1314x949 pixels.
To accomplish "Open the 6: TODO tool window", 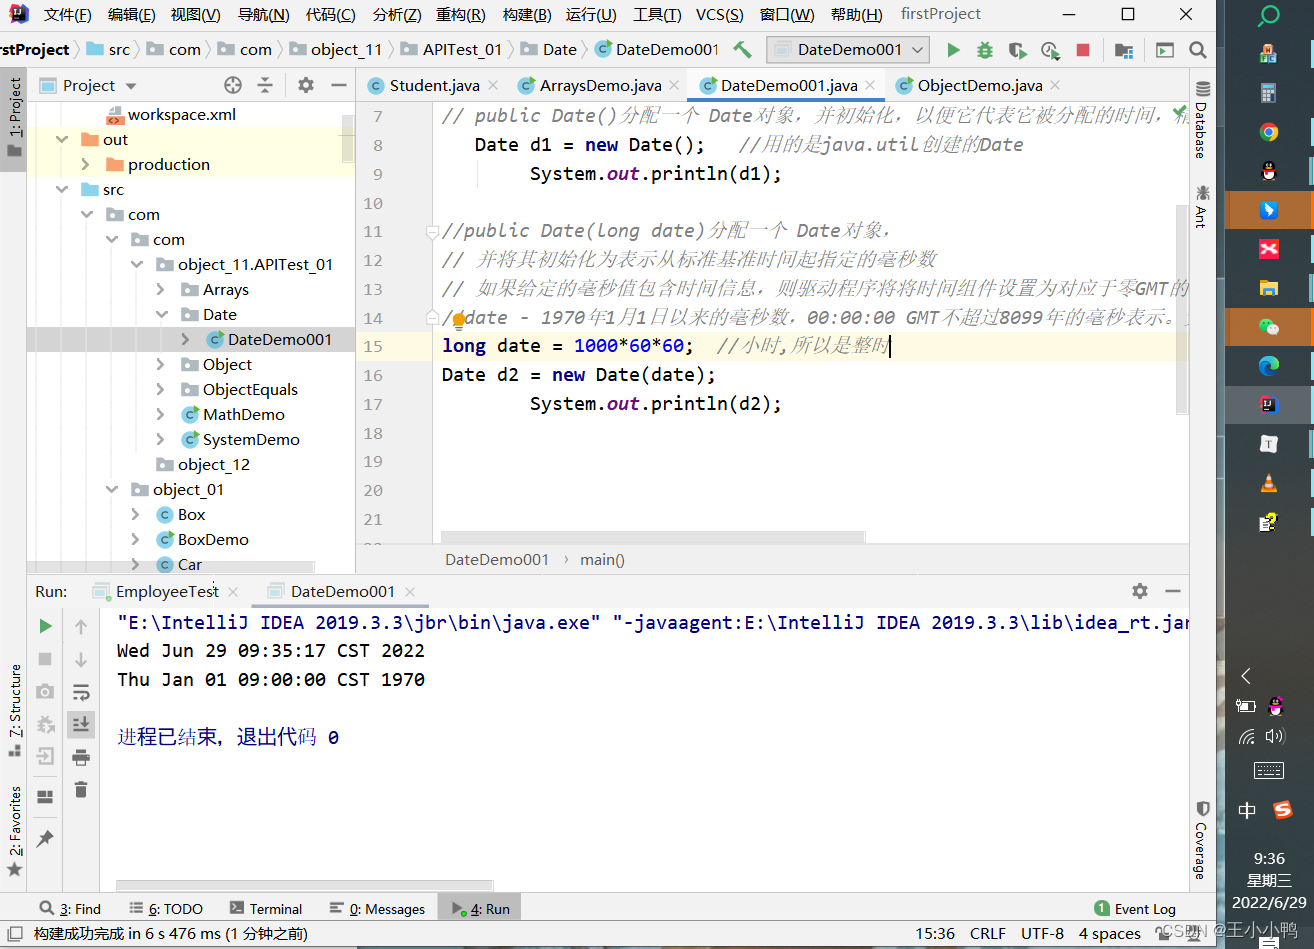I will pos(166,908).
